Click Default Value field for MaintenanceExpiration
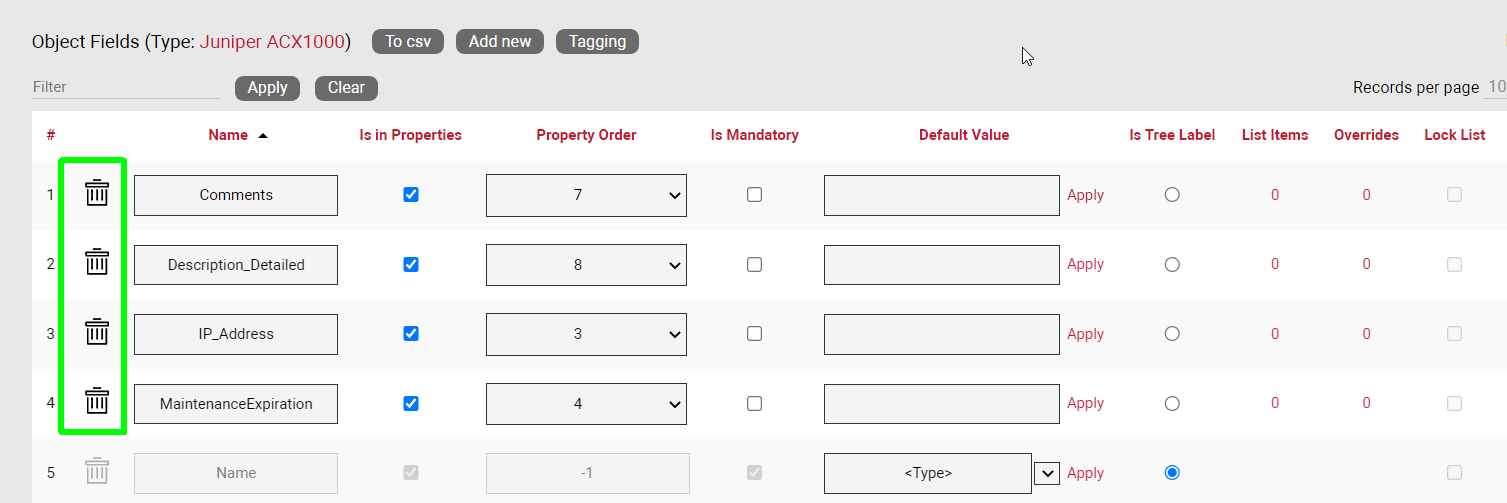Image resolution: width=1507 pixels, height=503 pixels. 941,404
